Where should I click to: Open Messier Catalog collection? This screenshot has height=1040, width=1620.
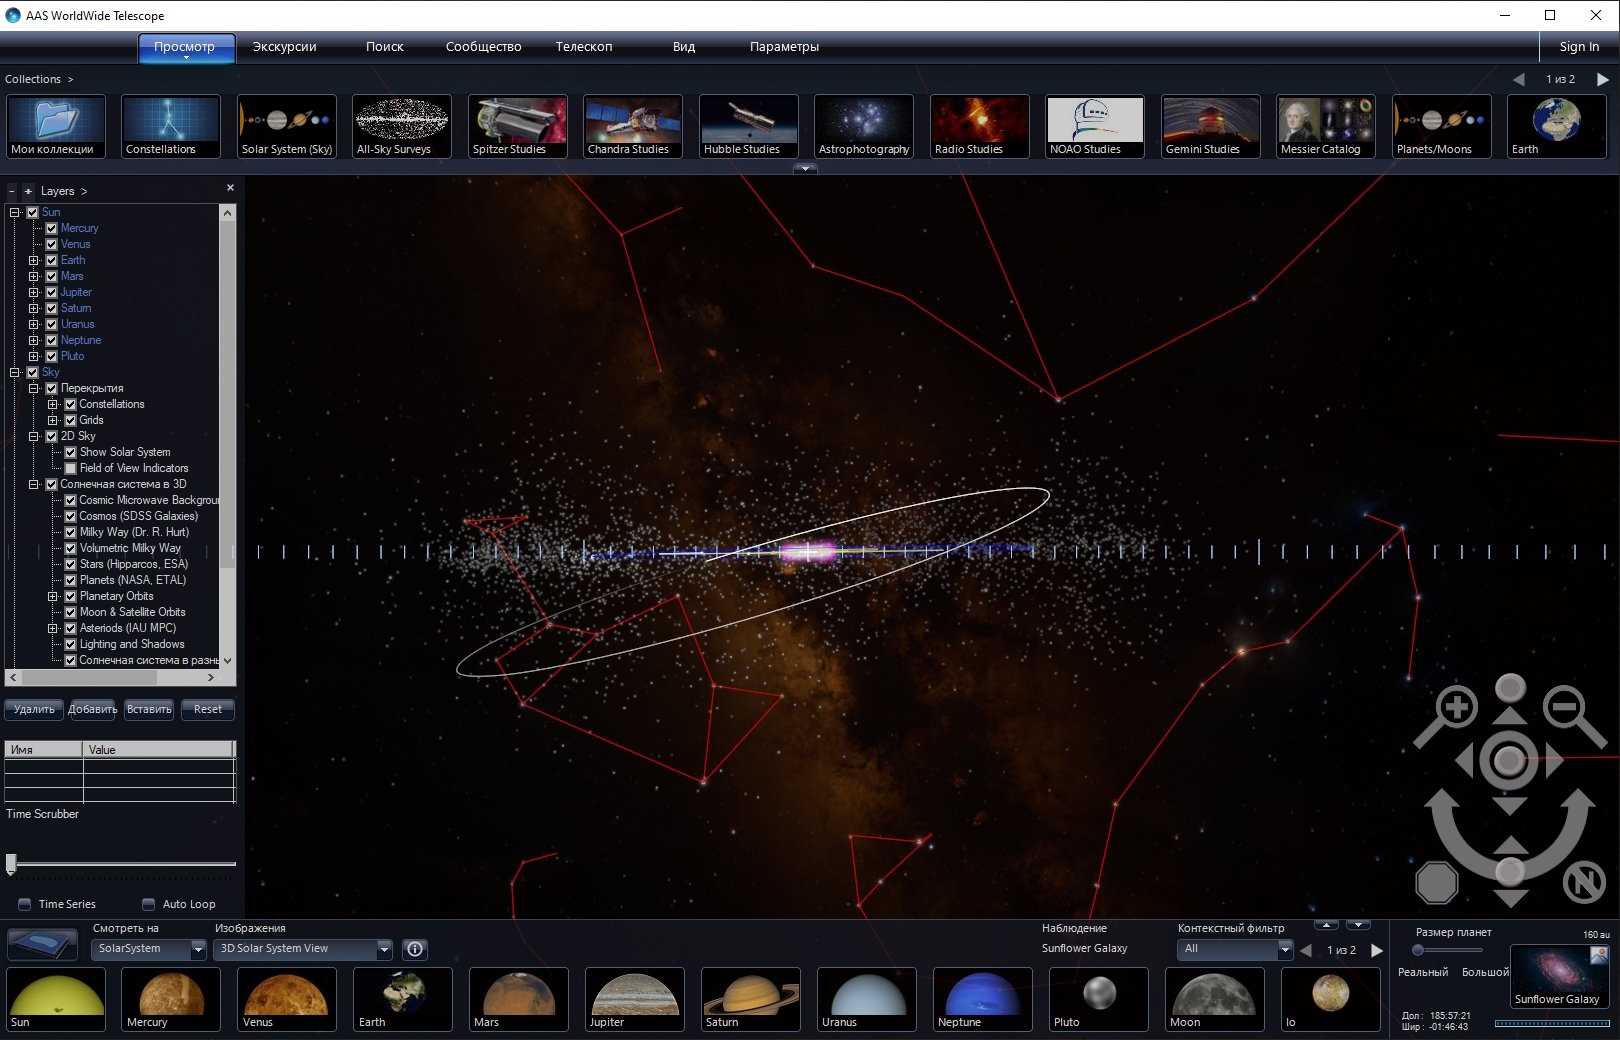1326,126
